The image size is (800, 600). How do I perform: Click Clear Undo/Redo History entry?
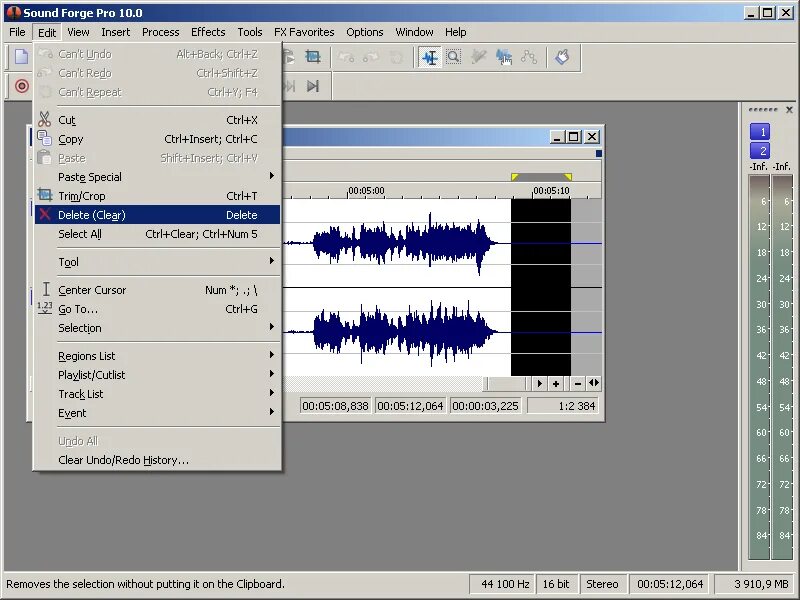point(123,460)
